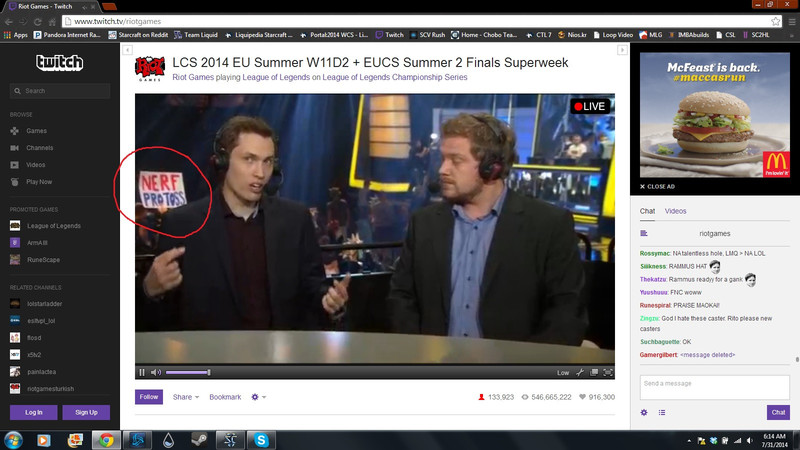Follow the Riot Games channel

pyautogui.click(x=149, y=397)
